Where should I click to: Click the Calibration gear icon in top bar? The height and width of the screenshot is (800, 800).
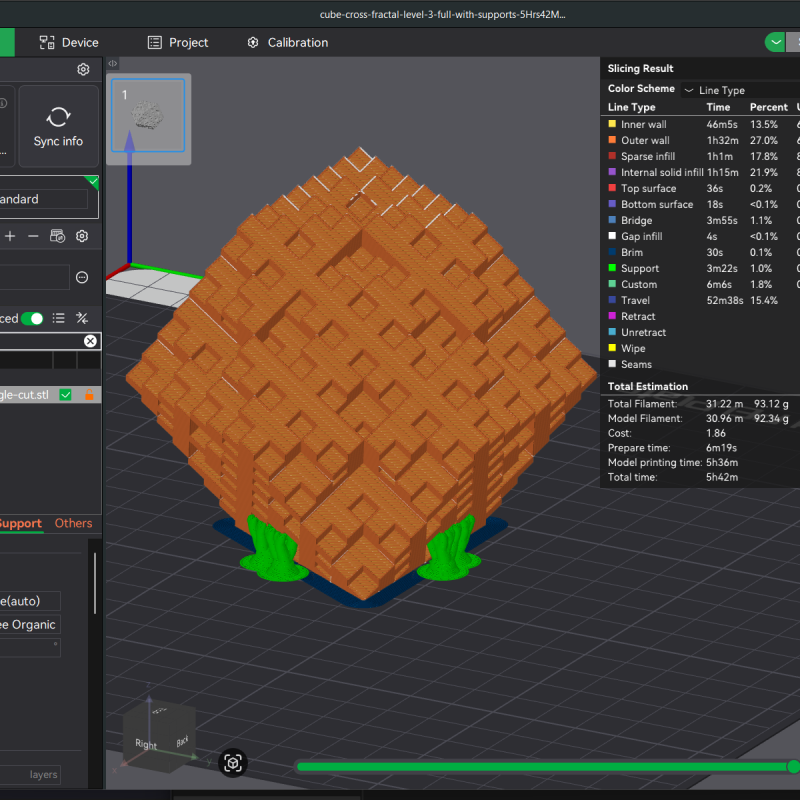(252, 43)
